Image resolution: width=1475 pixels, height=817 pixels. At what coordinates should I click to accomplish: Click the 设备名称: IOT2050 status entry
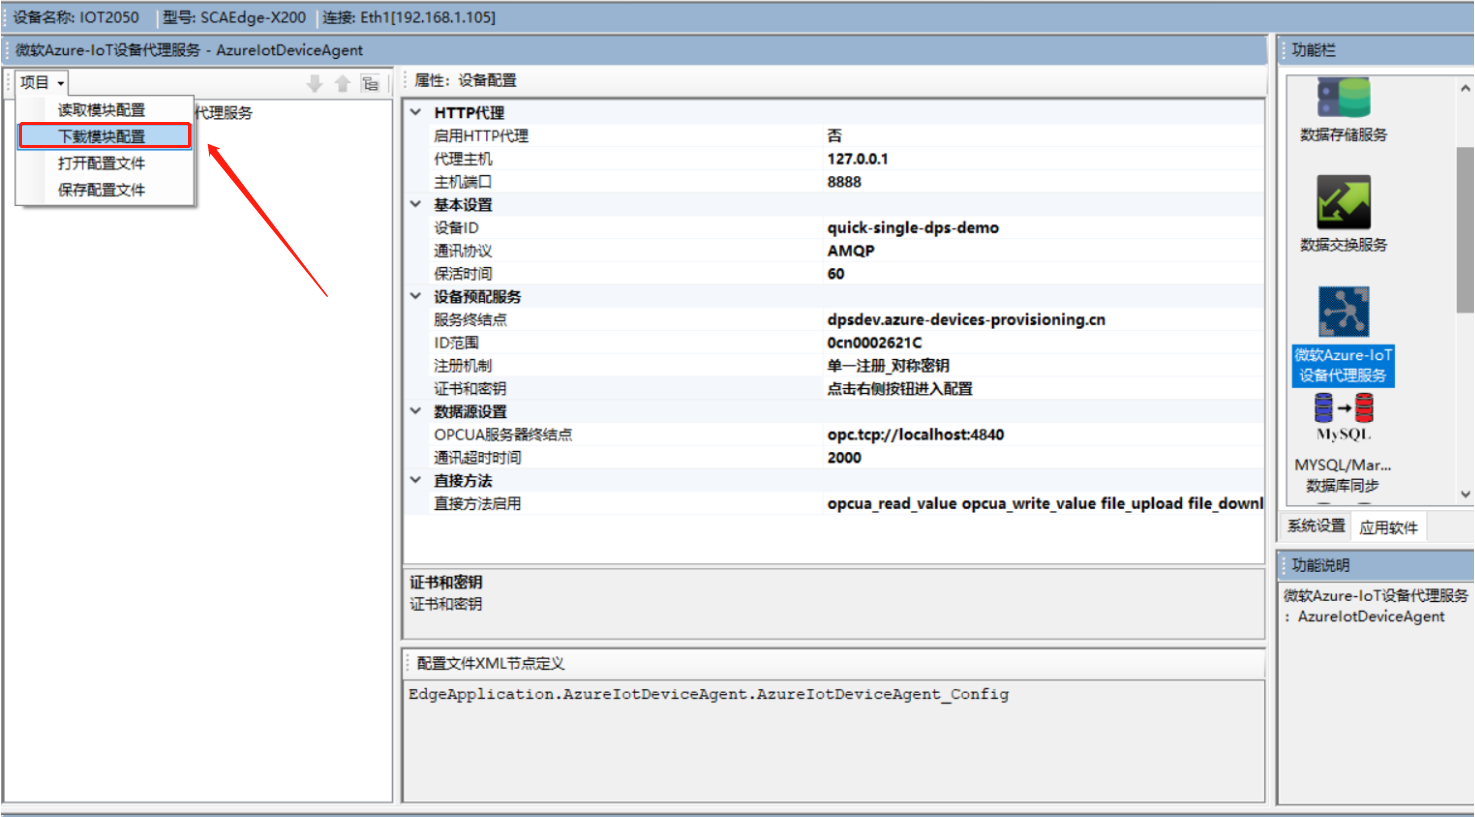76,17
